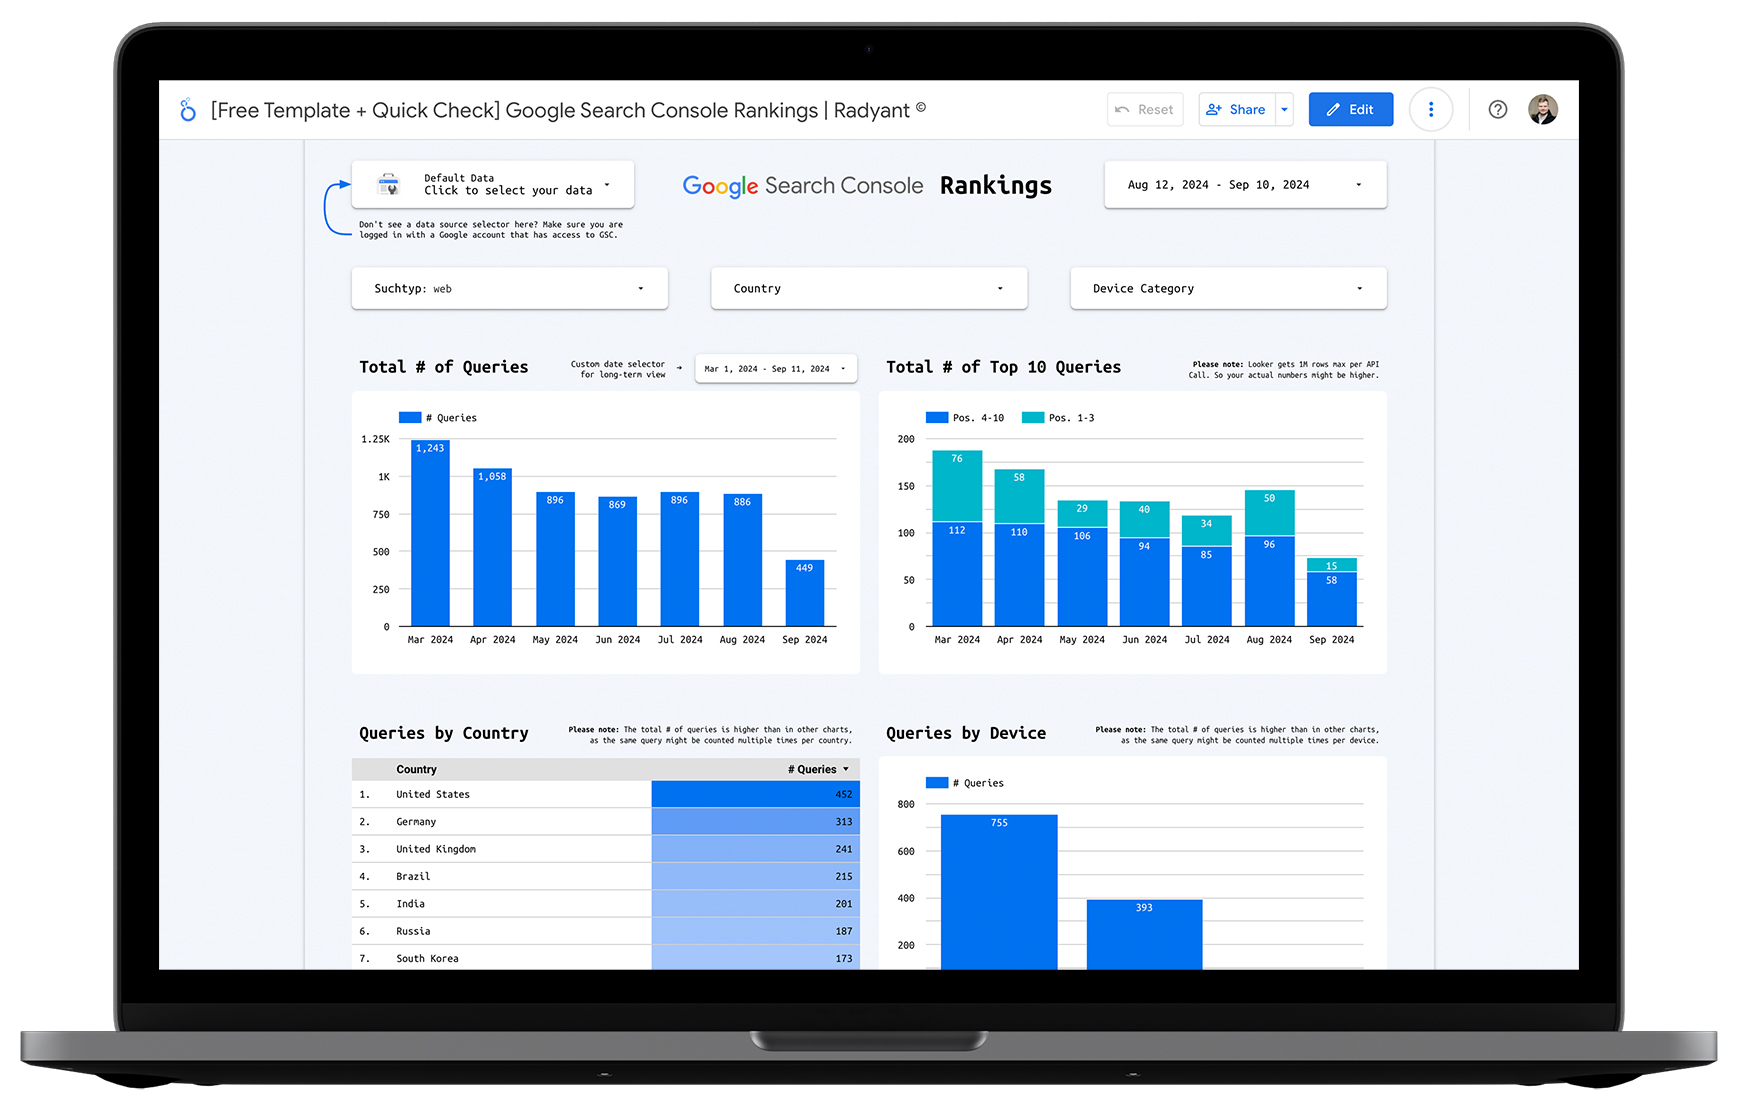Open the three-dot more options menu
This screenshot has width=1738, height=1110.
1430,110
